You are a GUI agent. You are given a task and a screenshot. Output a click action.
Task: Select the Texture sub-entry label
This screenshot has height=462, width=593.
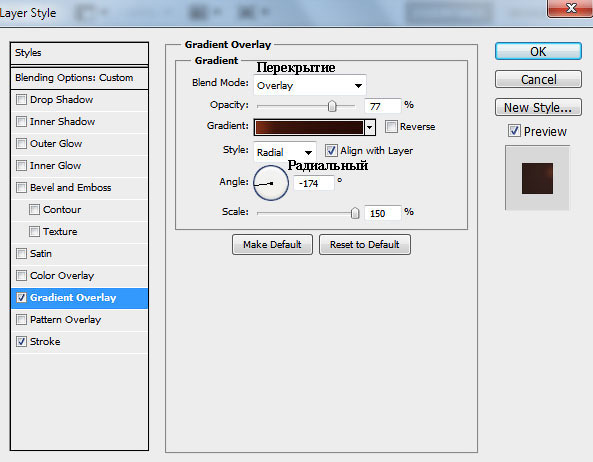[x=60, y=231]
